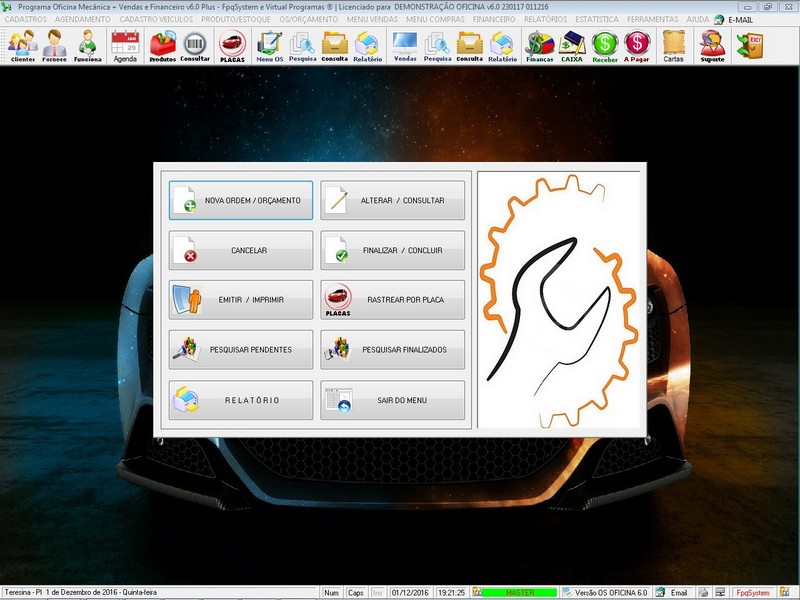Click the CANCELAR button
Screen dimensions: 800x600
click(241, 251)
